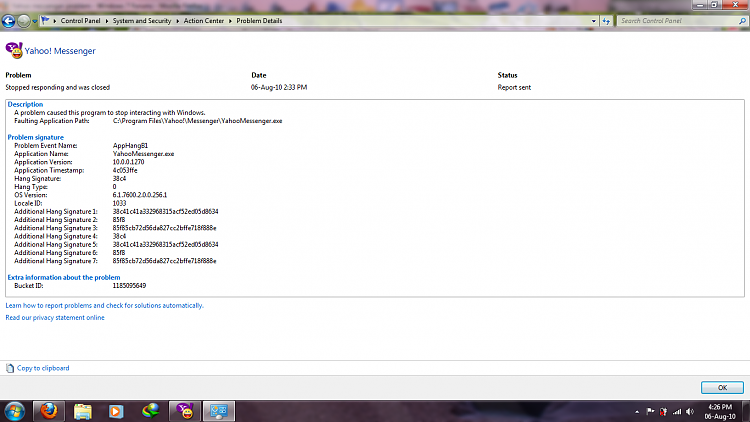Select the Control Panel taskbar button

[x=219, y=411]
